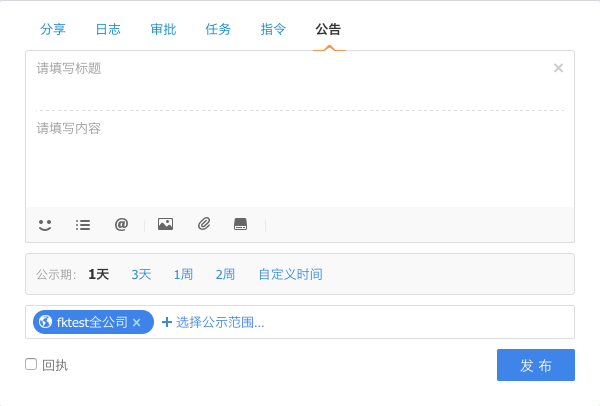Select the 1天 display period
Viewport: 600px width, 406px height.
click(98, 274)
